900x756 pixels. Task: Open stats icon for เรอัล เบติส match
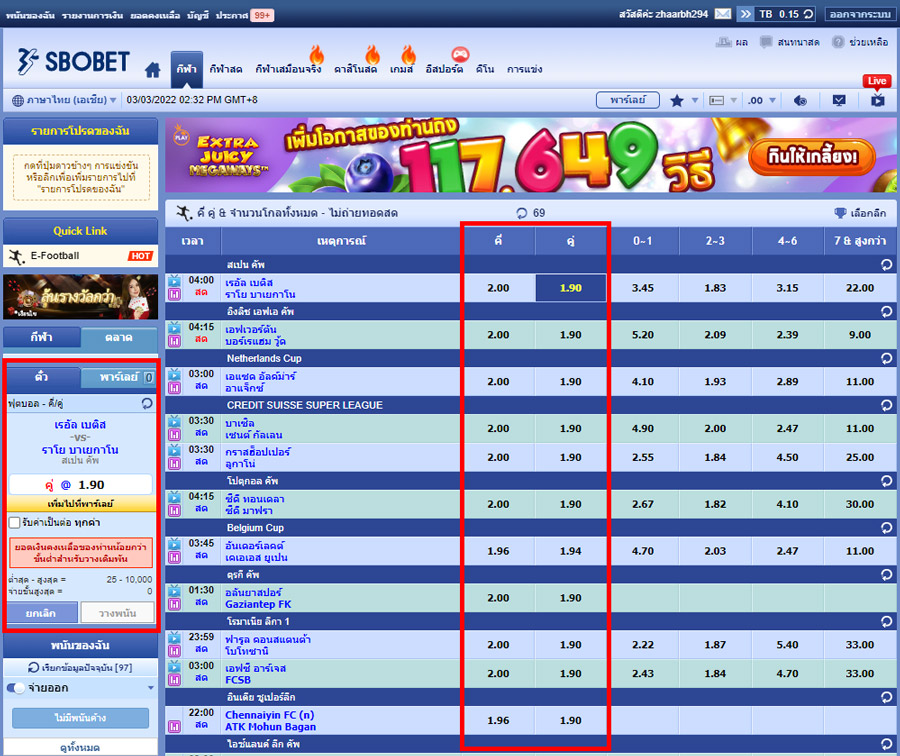[x=174, y=294]
